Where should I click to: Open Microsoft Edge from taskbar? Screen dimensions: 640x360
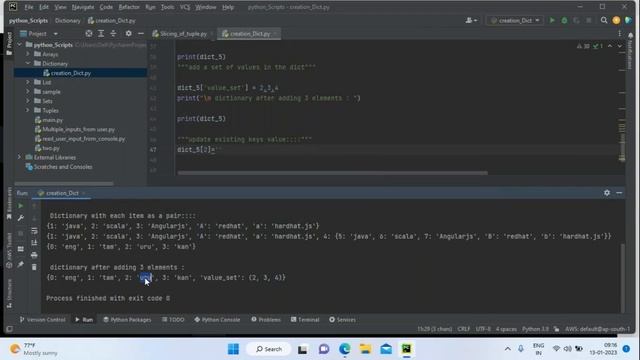344,349
